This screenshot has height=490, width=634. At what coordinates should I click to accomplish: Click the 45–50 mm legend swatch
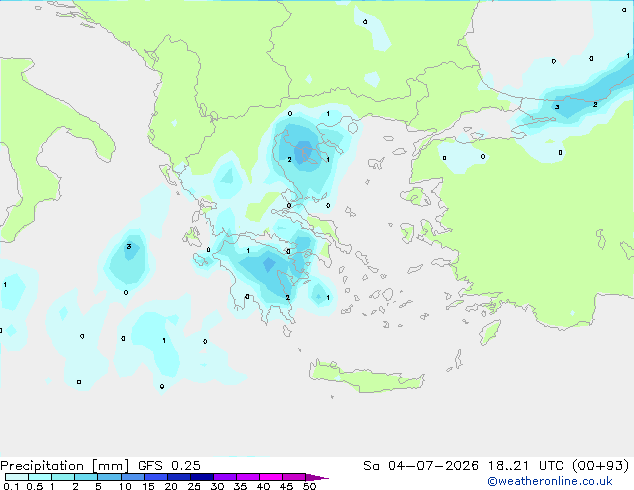(294, 477)
